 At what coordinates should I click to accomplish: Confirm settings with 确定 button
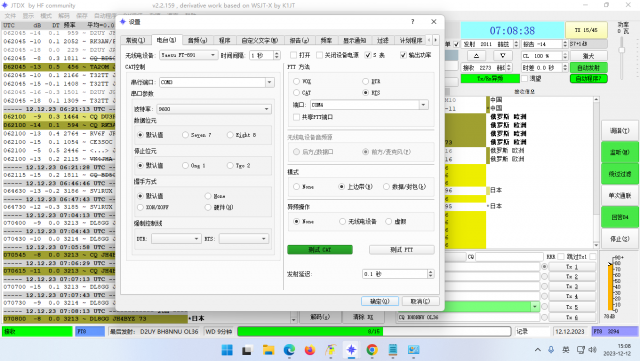pyautogui.click(x=380, y=301)
